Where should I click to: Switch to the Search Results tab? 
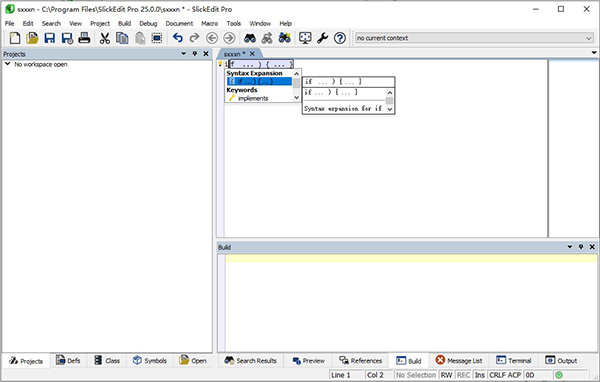pos(250,361)
